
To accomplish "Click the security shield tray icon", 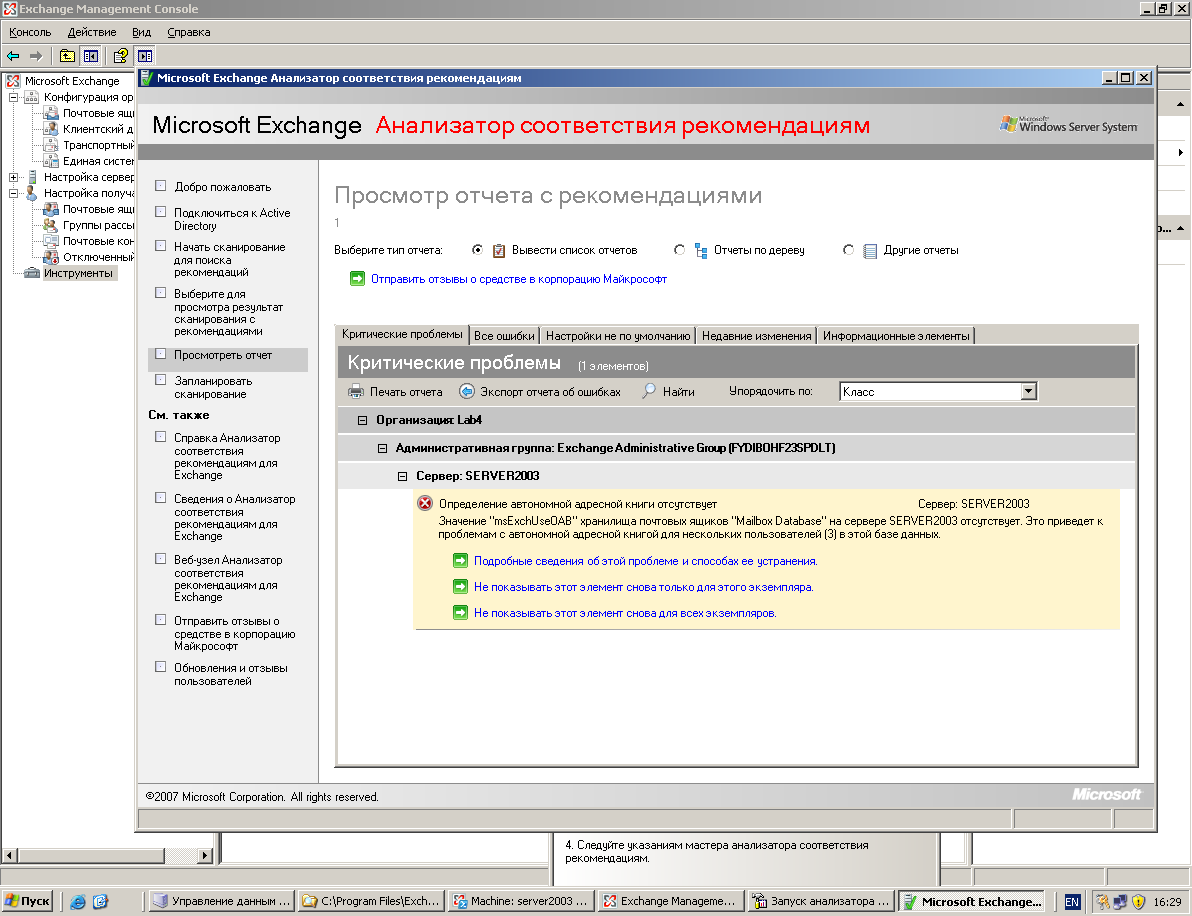I will [x=1138, y=902].
